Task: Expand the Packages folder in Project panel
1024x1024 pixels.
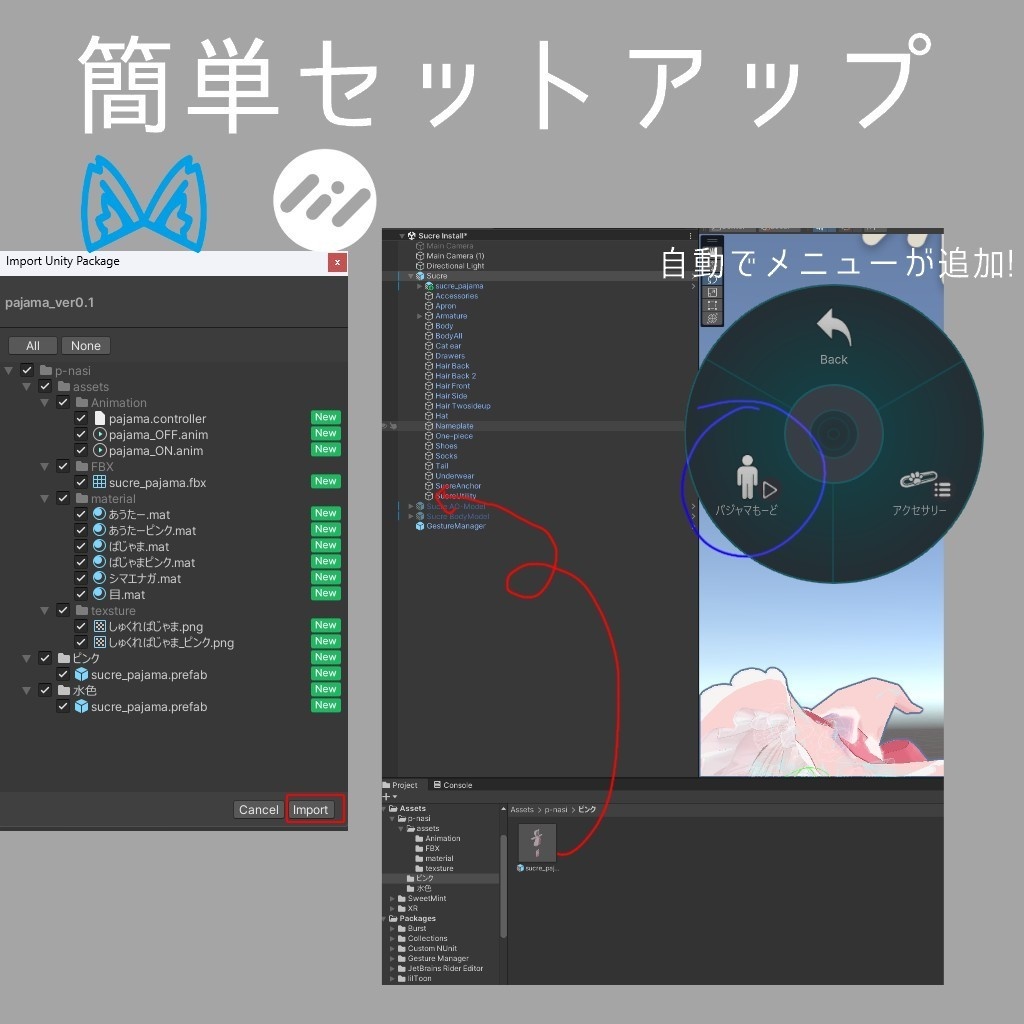Action: click(x=385, y=918)
